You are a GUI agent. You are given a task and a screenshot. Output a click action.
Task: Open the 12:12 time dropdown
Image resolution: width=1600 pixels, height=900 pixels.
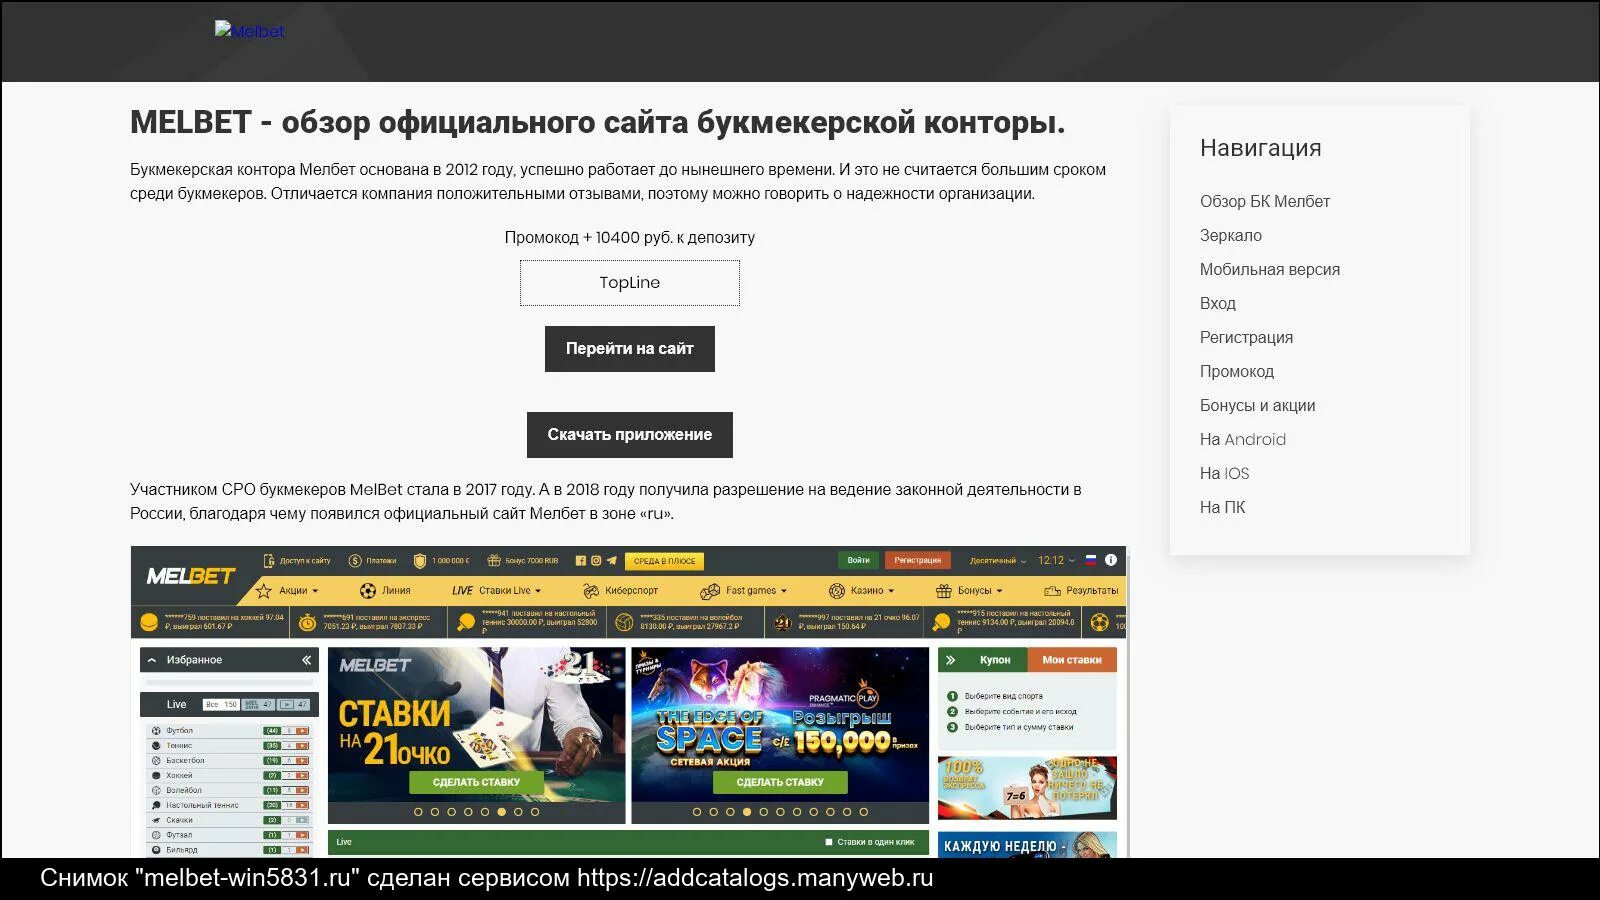tap(1057, 560)
